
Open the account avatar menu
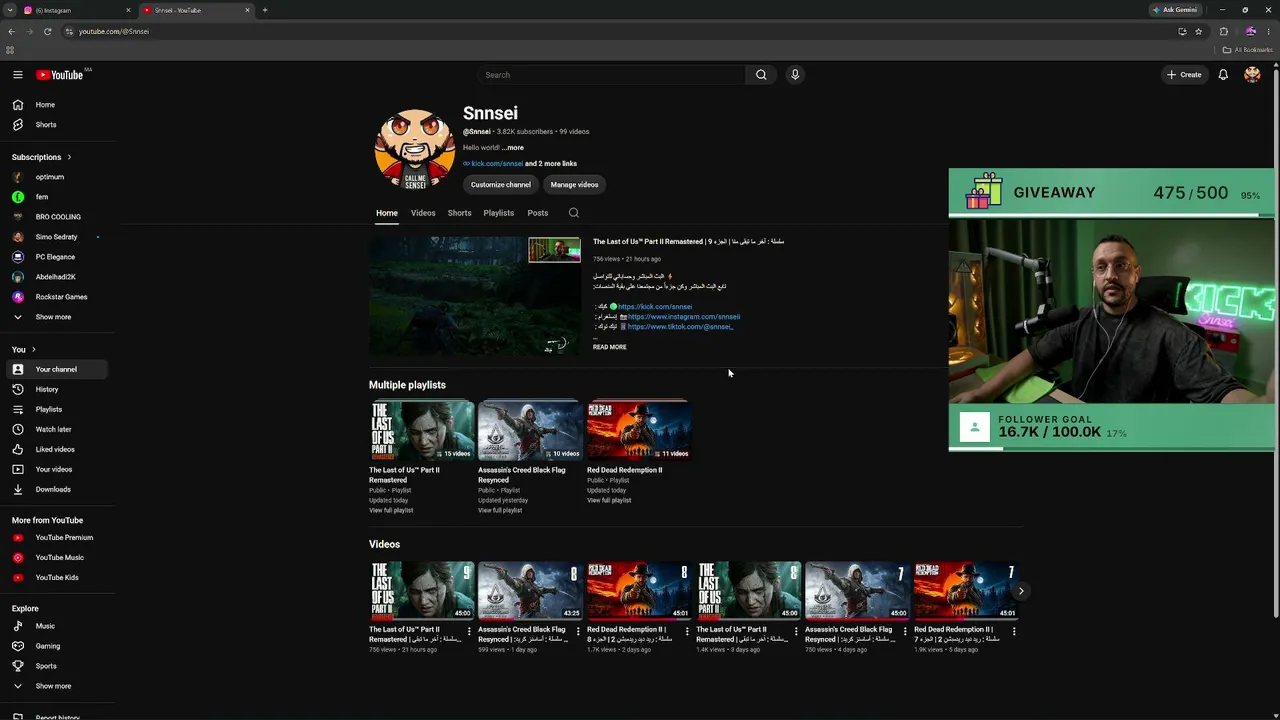pyautogui.click(x=1252, y=75)
